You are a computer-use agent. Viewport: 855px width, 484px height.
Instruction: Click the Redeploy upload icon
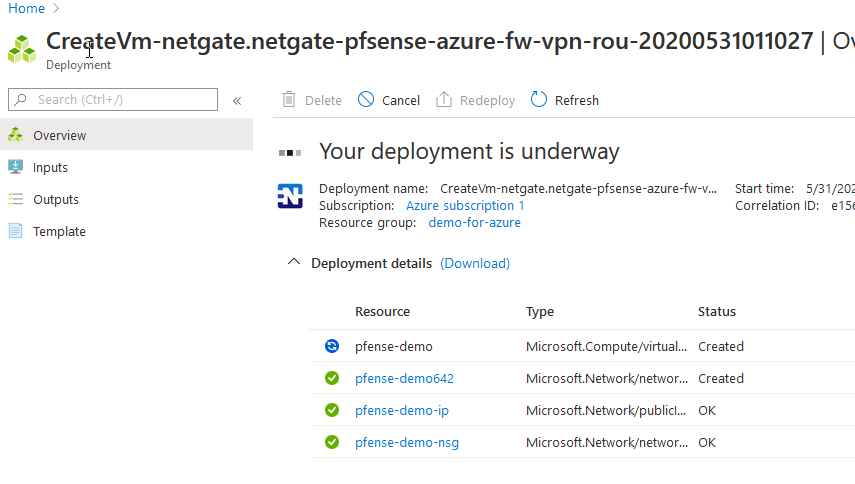444,100
